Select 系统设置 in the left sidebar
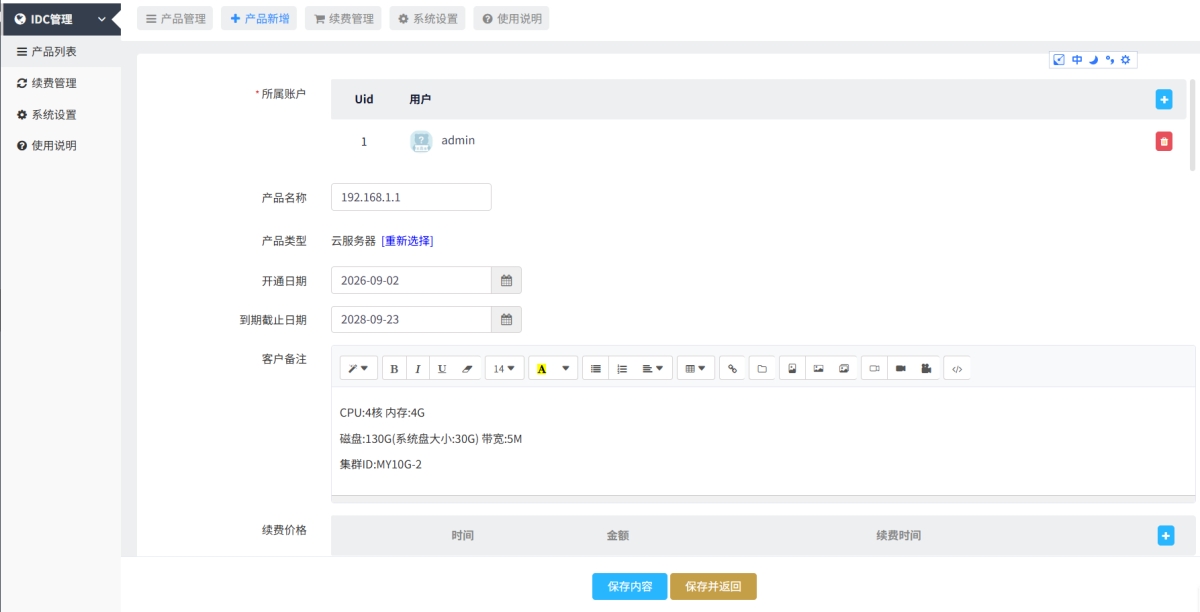This screenshot has height=612, width=1200. point(54,115)
